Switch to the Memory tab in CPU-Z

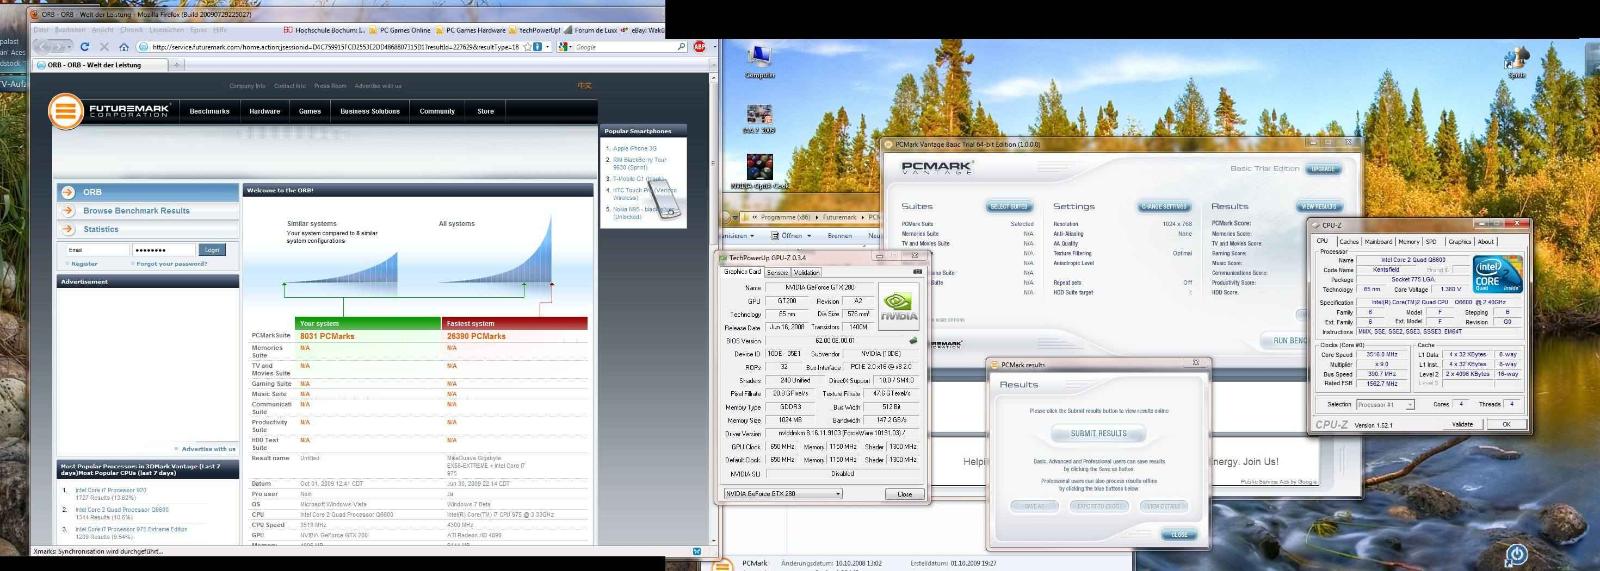point(1409,241)
